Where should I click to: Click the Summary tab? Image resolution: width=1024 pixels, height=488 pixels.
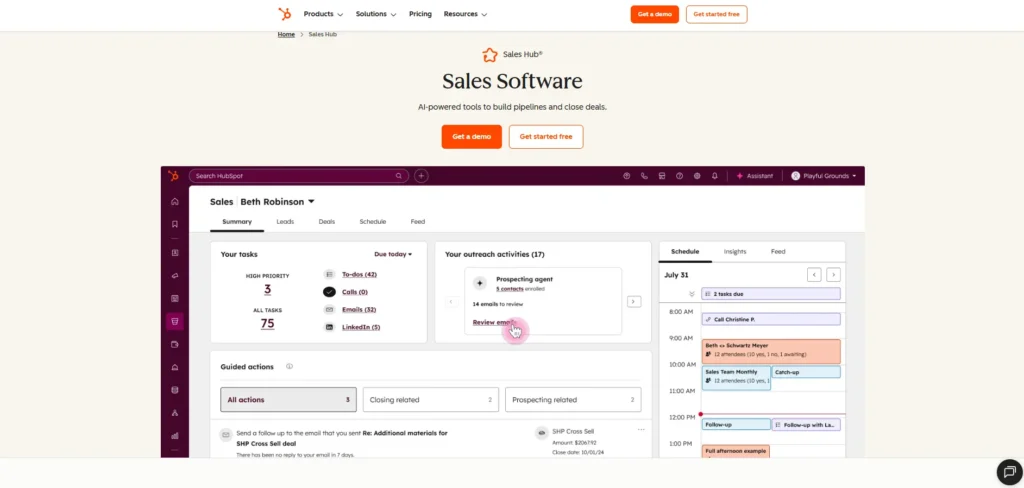click(x=237, y=221)
